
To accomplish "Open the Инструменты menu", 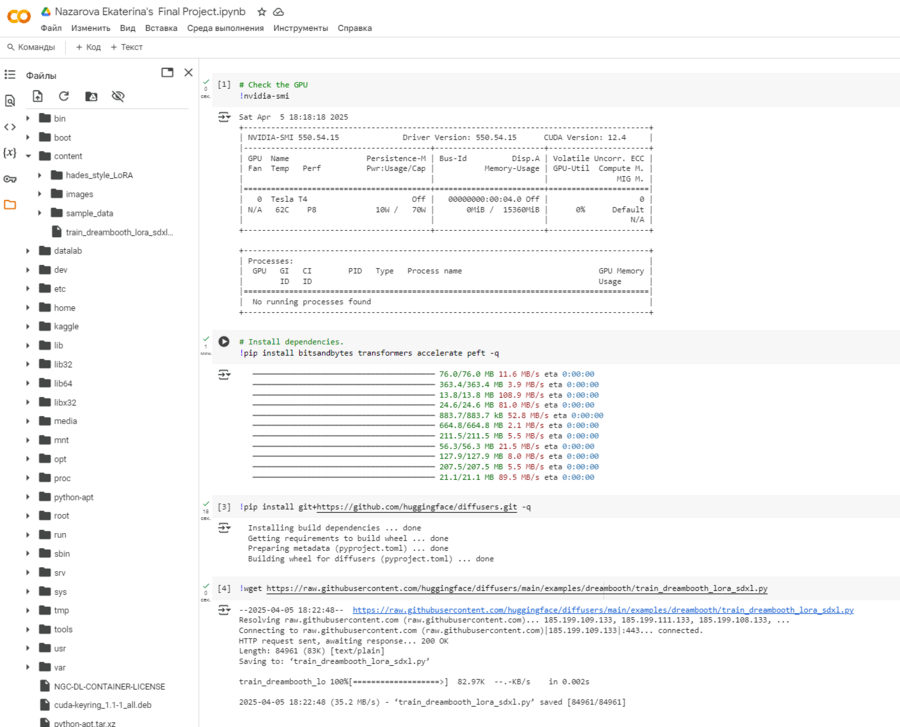I will pyautogui.click(x=300, y=29).
